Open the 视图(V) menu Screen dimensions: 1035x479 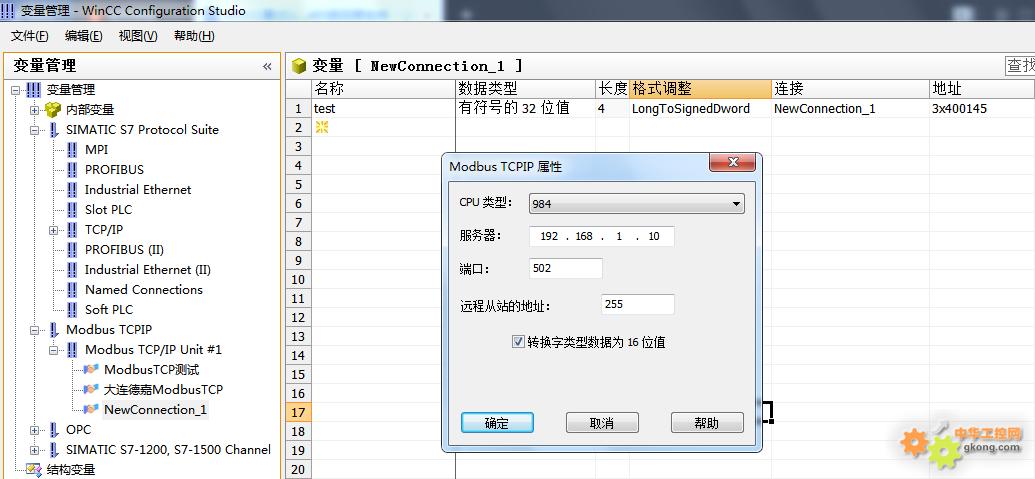[138, 36]
